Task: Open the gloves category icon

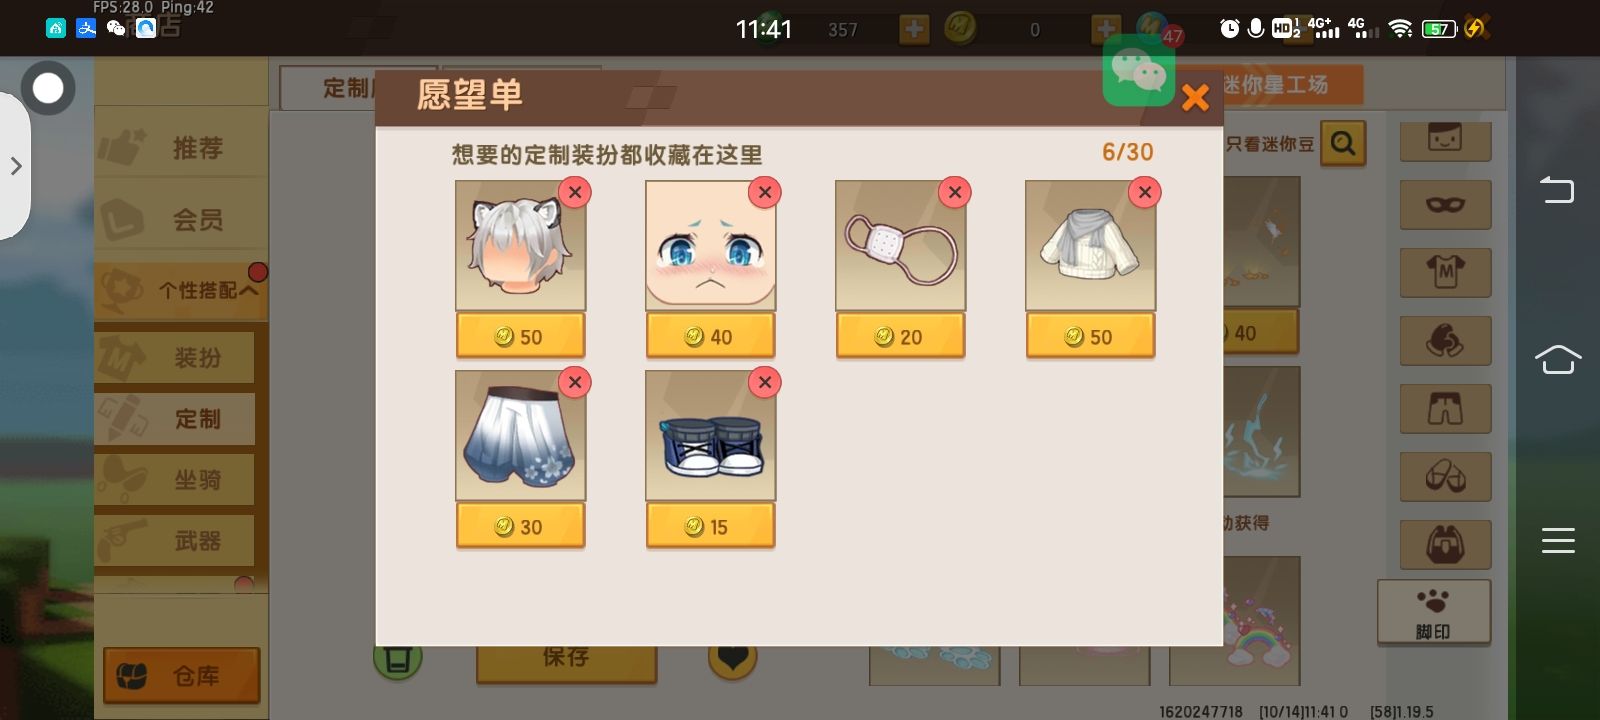Action: pos(1445,341)
